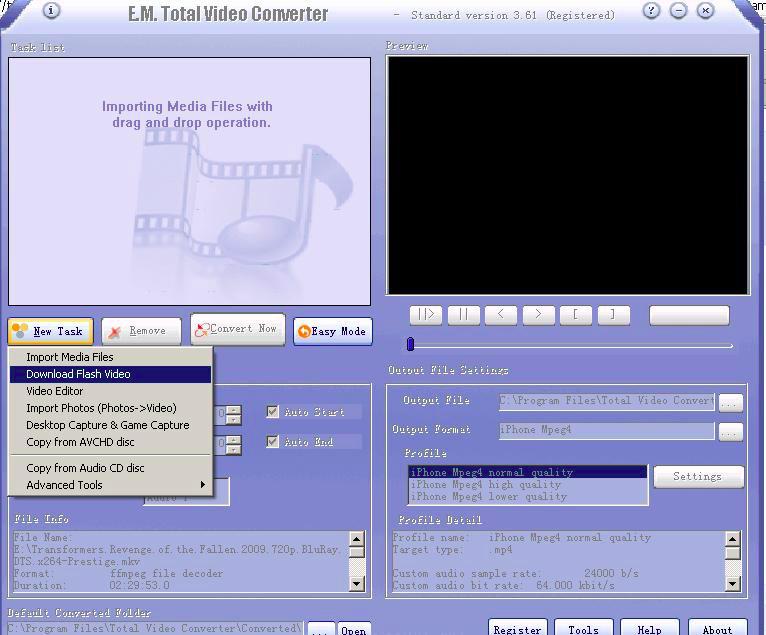The height and width of the screenshot is (635, 766).
Task: Click the Register button
Action: pos(517,628)
